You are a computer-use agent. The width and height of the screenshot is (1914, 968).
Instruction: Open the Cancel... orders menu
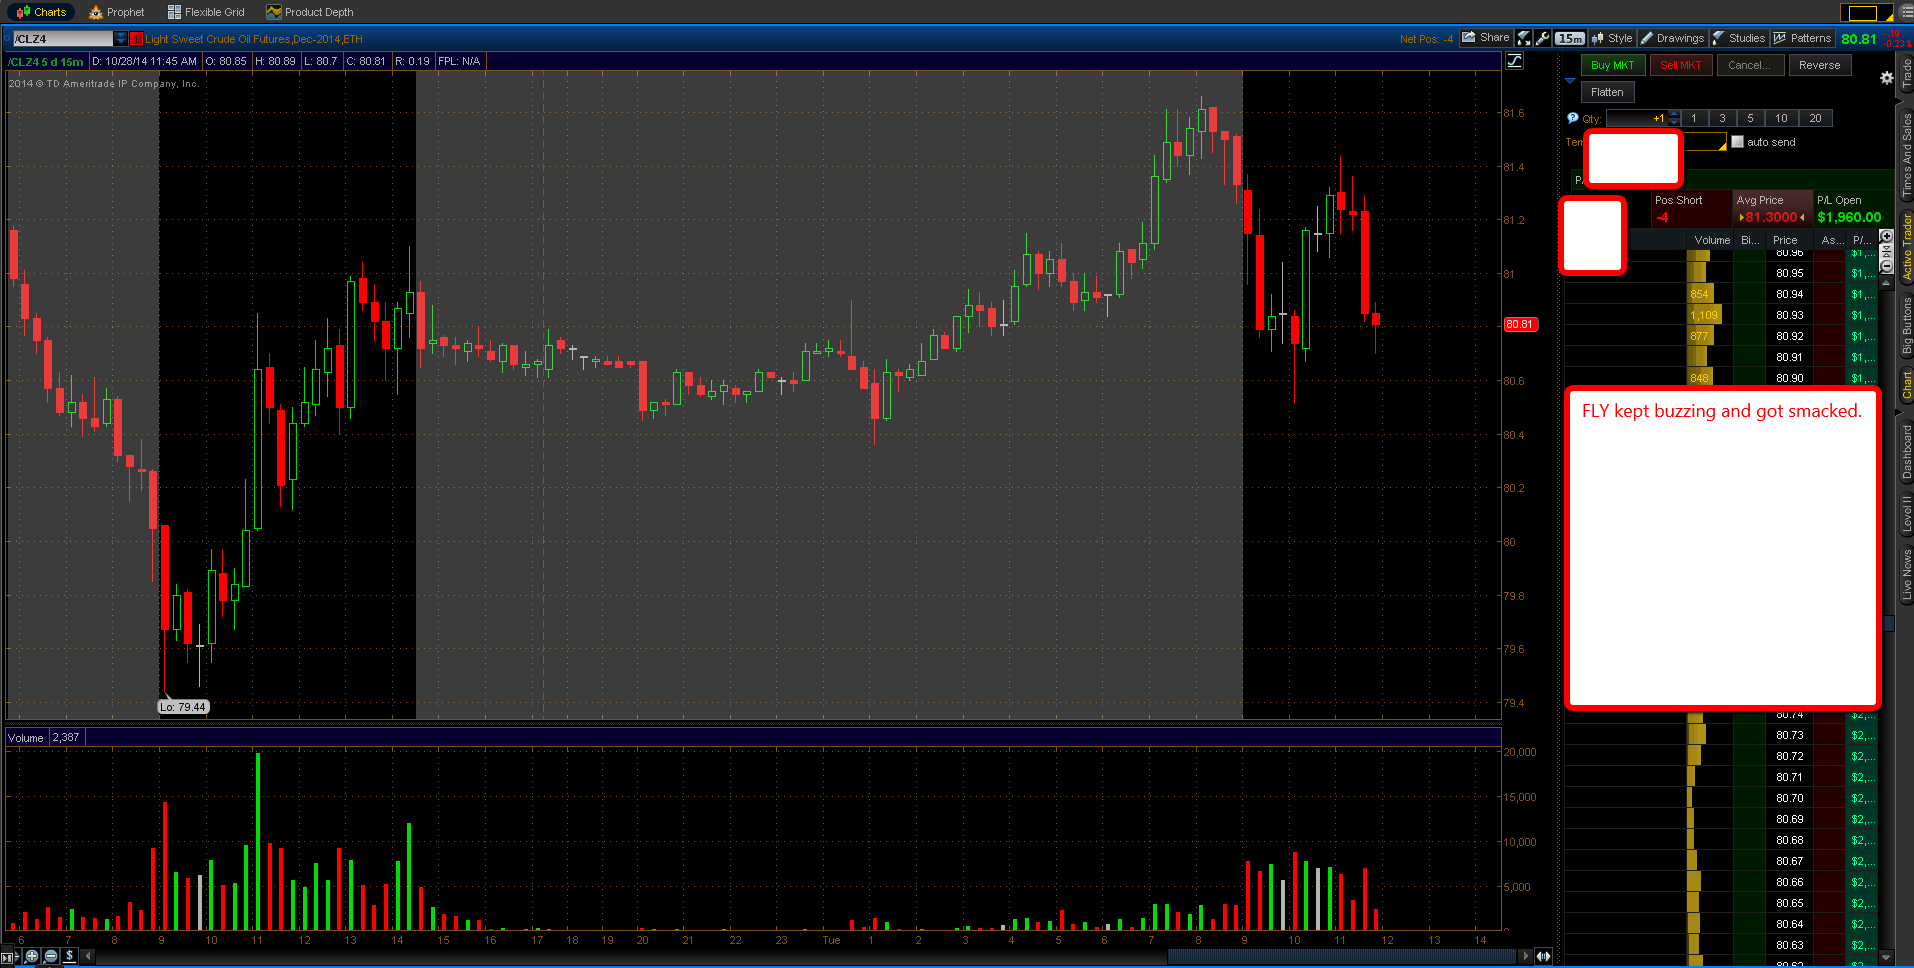[1750, 65]
